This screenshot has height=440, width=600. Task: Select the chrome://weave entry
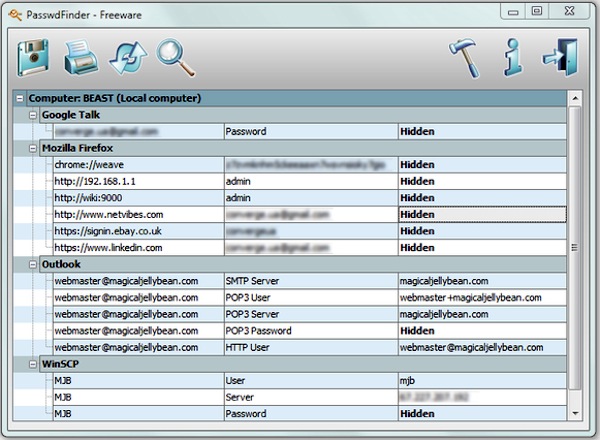[138, 165]
